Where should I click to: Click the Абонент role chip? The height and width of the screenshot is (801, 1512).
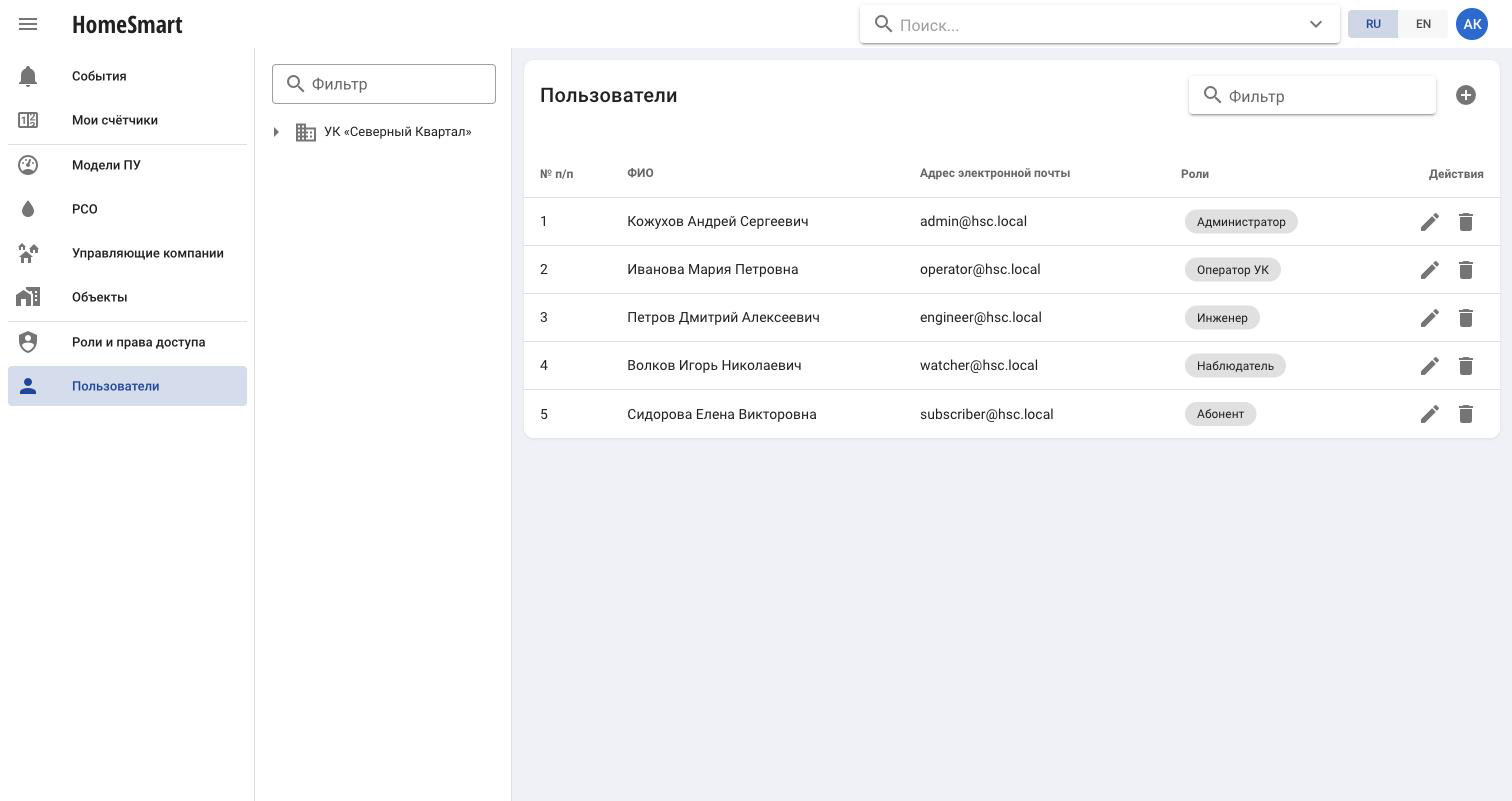[1220, 414]
